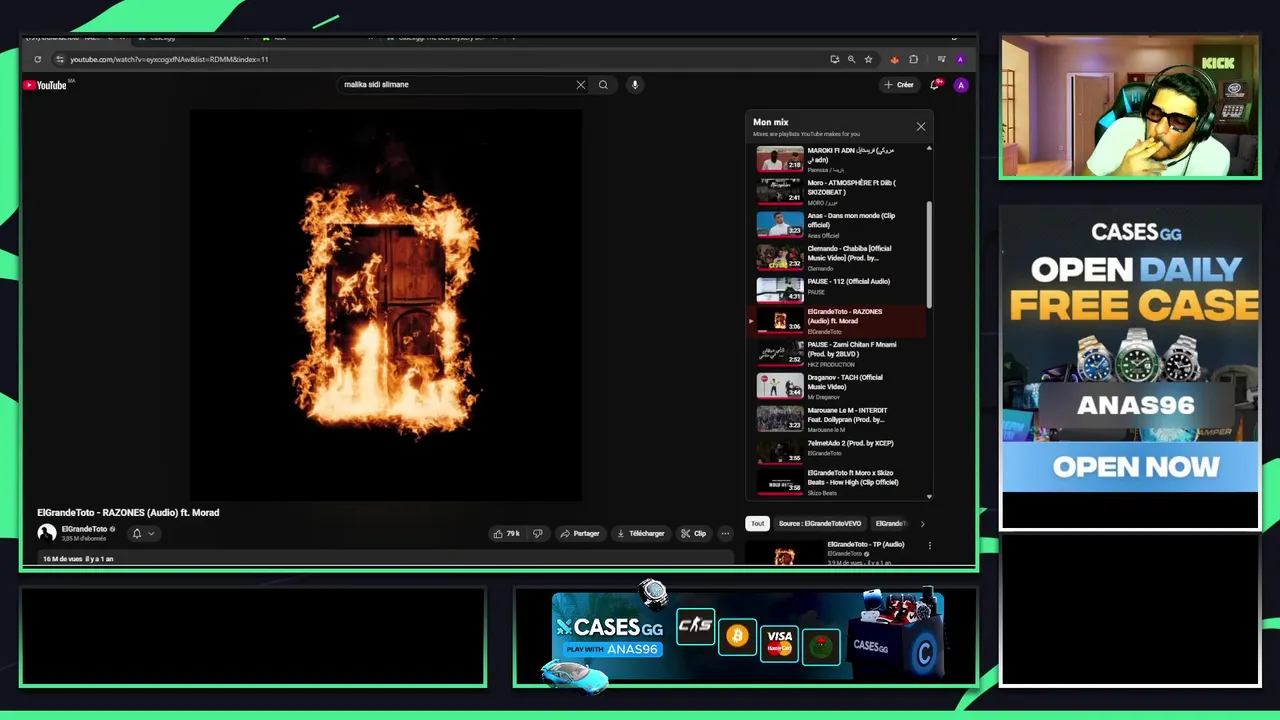This screenshot has width=1280, height=720.
Task: Bookmark this page with the star
Action: tap(868, 59)
